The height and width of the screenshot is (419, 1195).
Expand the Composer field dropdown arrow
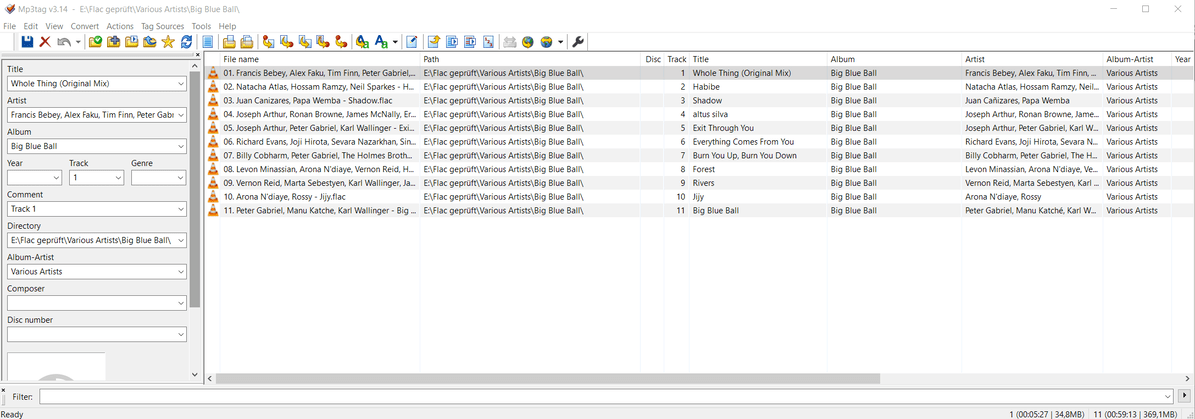click(x=181, y=302)
